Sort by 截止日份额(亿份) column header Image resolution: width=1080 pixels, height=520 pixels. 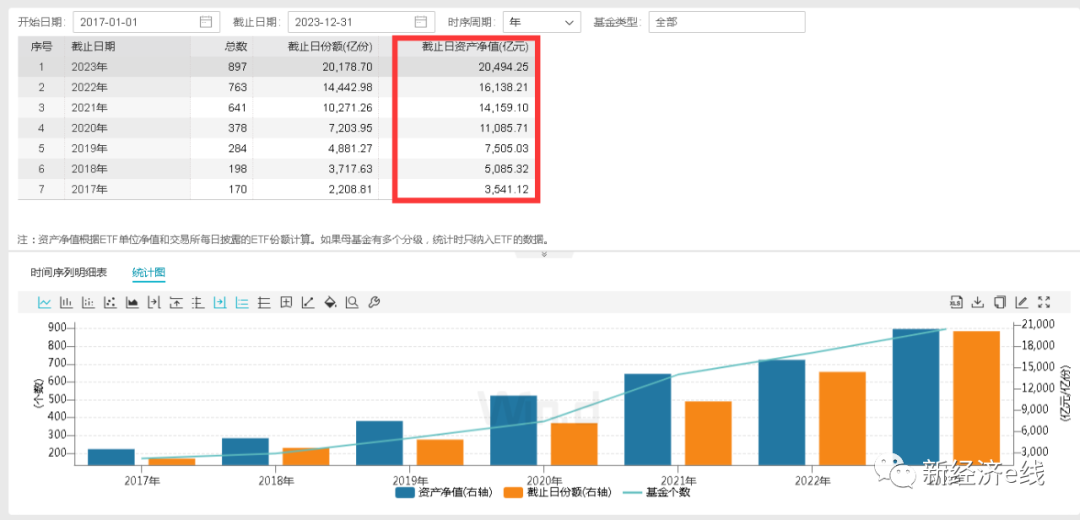(x=329, y=46)
